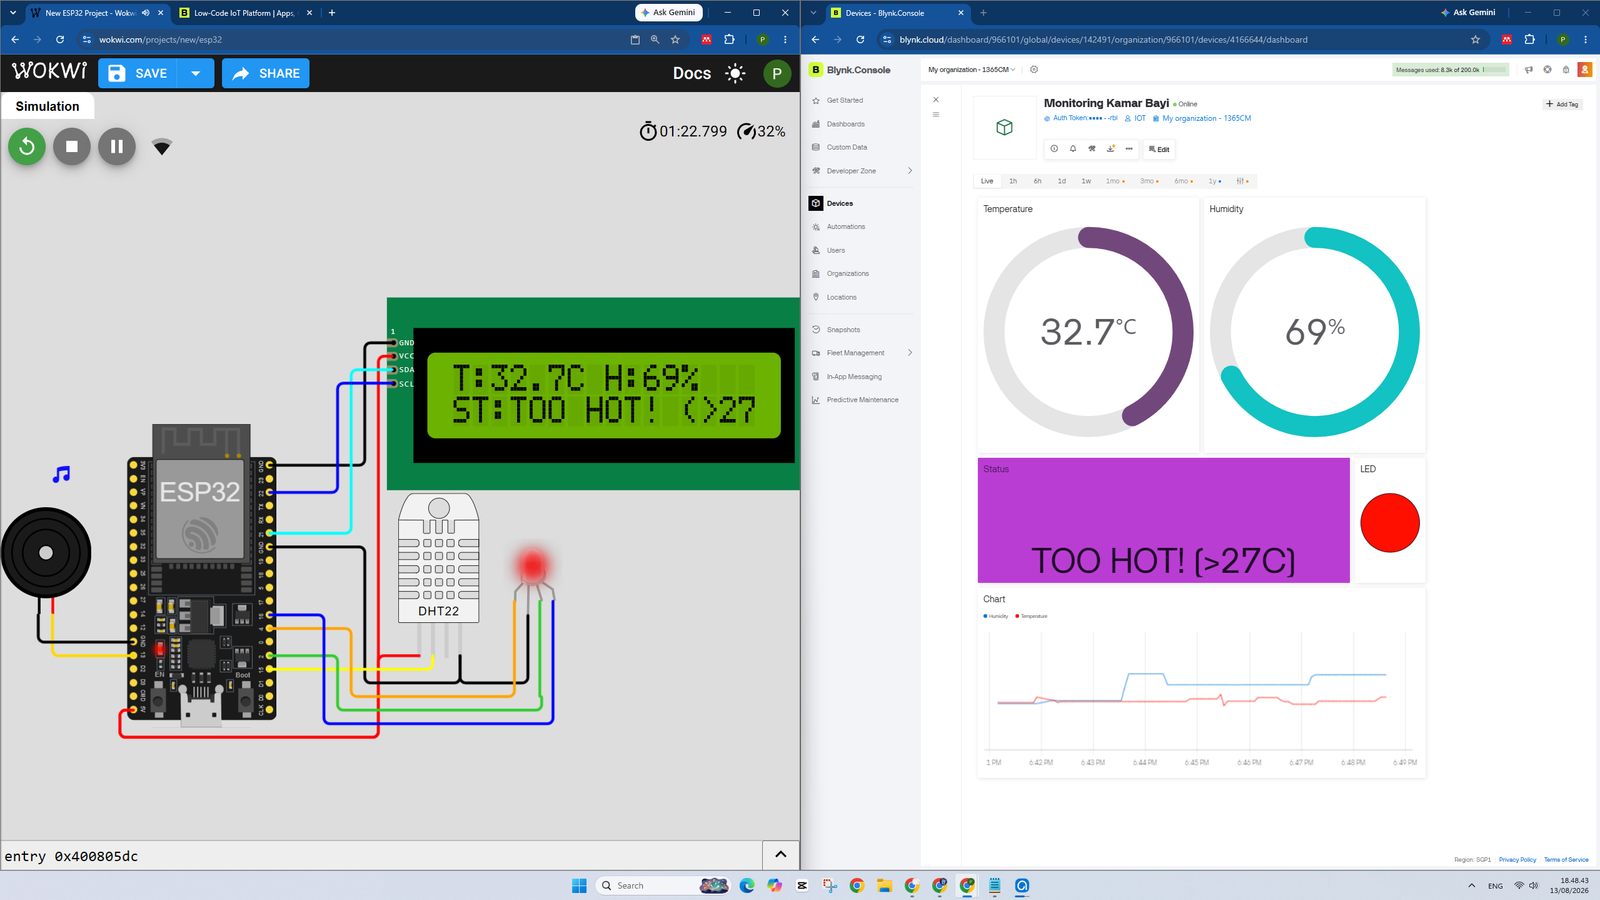Click Add Tag button
This screenshot has width=1600, height=900.
click(1562, 104)
